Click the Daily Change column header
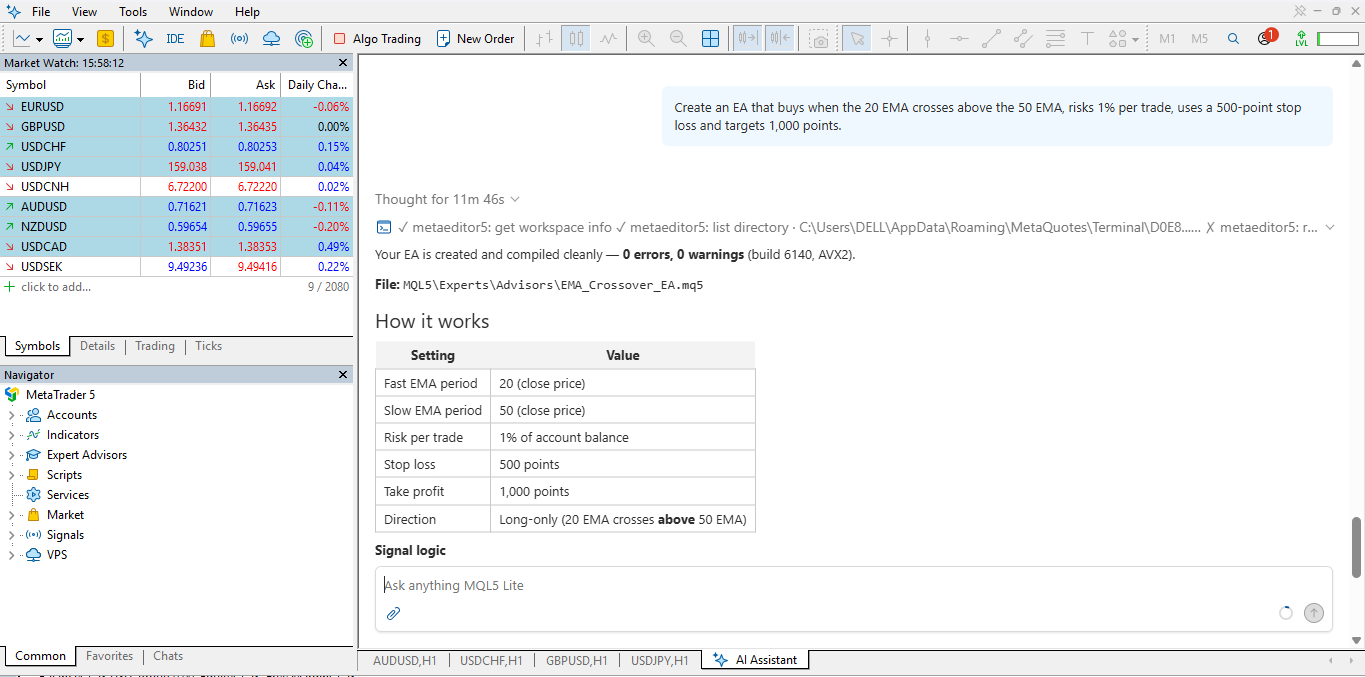1365x677 pixels. pos(317,85)
